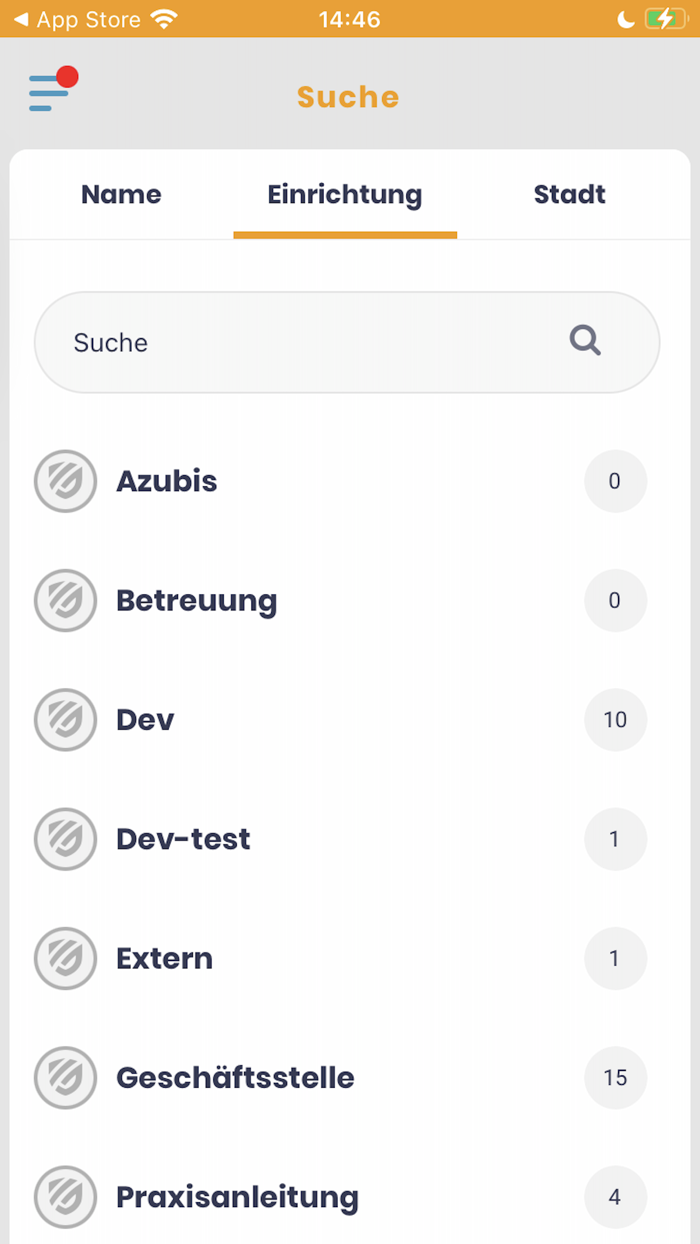Select the shield icon next to Dev

point(66,719)
